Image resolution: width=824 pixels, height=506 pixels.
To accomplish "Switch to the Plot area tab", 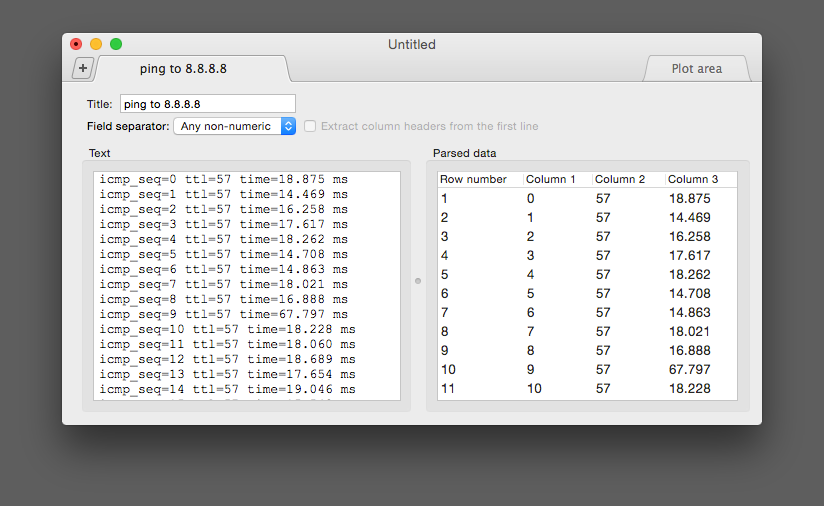I will pyautogui.click(x=696, y=69).
